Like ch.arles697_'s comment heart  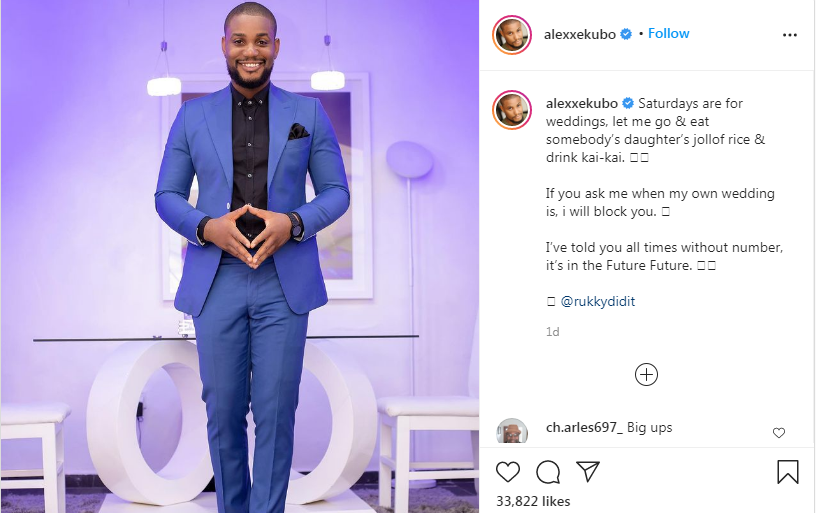[779, 432]
